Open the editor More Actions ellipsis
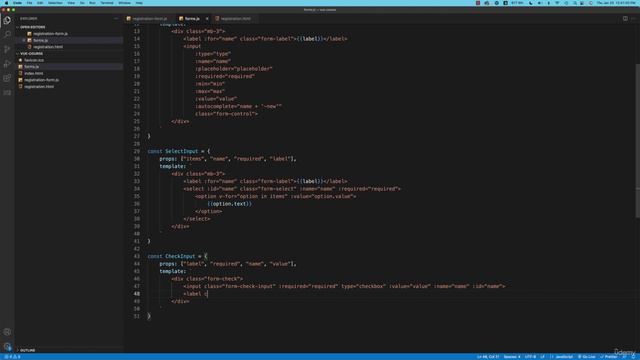The height and width of the screenshot is (360, 640). (x=633, y=18)
